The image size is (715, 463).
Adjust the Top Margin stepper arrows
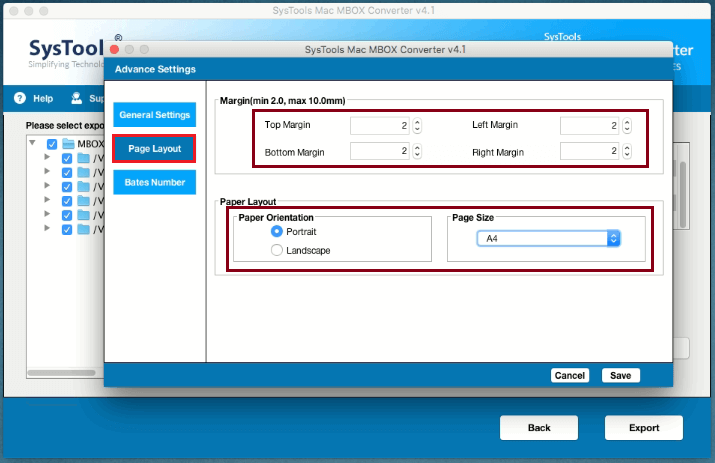(x=417, y=125)
